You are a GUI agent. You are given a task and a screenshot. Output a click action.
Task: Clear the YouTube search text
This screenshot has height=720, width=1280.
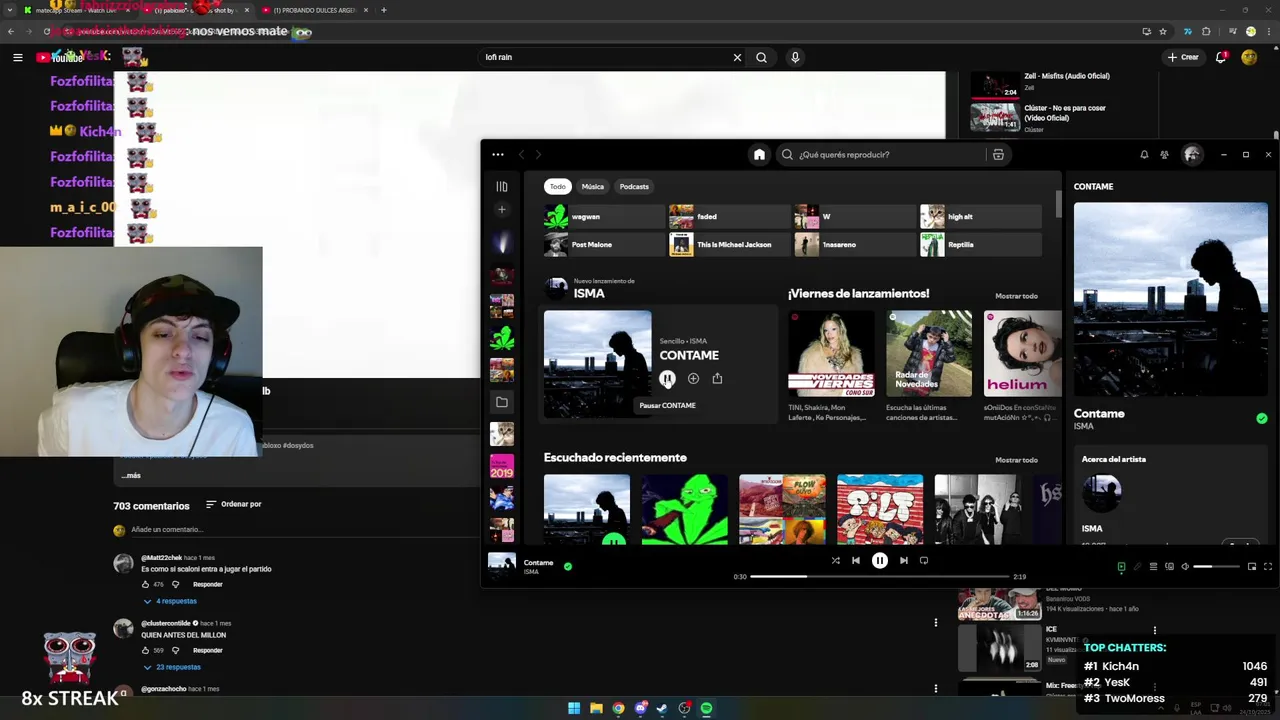point(737,57)
